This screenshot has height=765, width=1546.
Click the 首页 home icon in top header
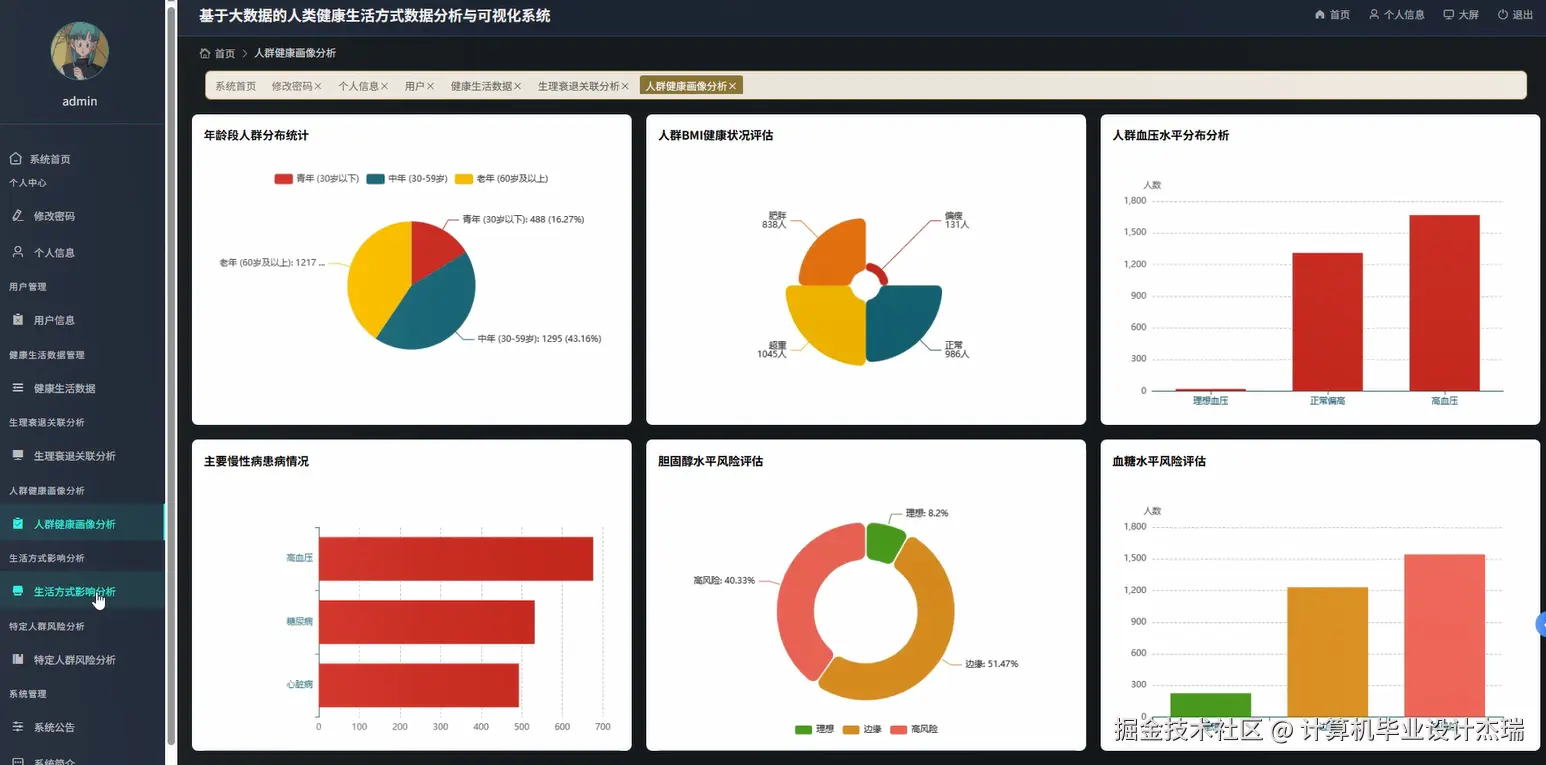[1320, 15]
